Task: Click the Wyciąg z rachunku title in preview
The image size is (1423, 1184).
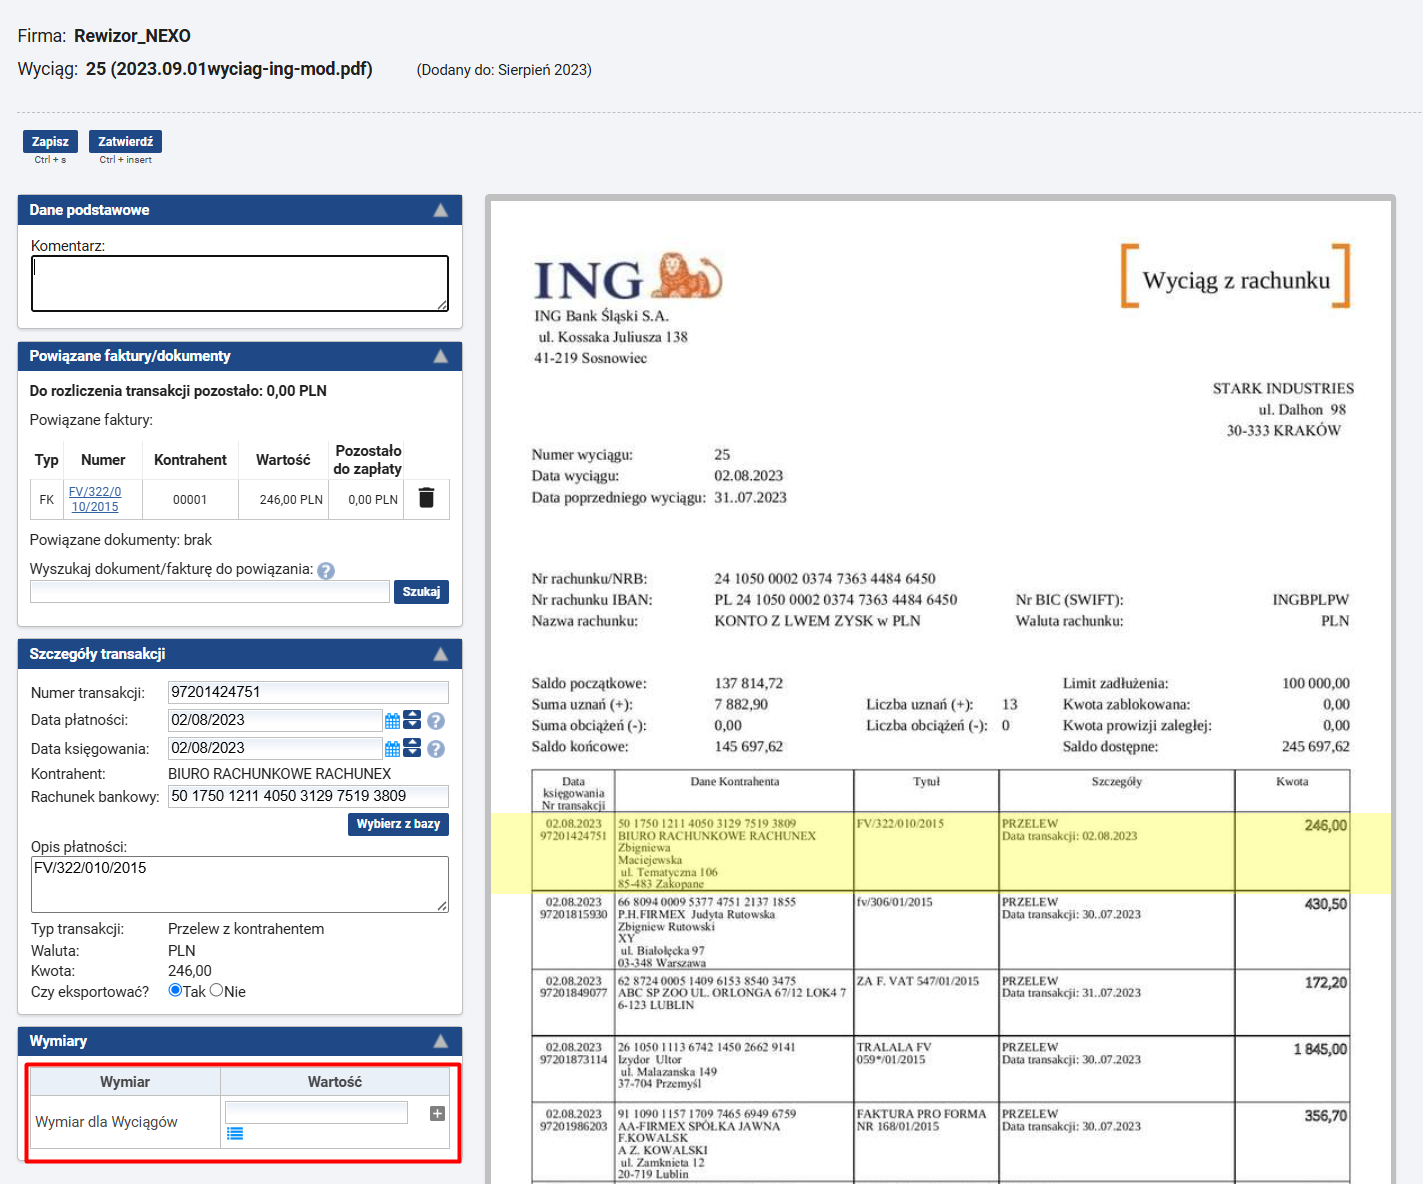Action: tap(1236, 280)
